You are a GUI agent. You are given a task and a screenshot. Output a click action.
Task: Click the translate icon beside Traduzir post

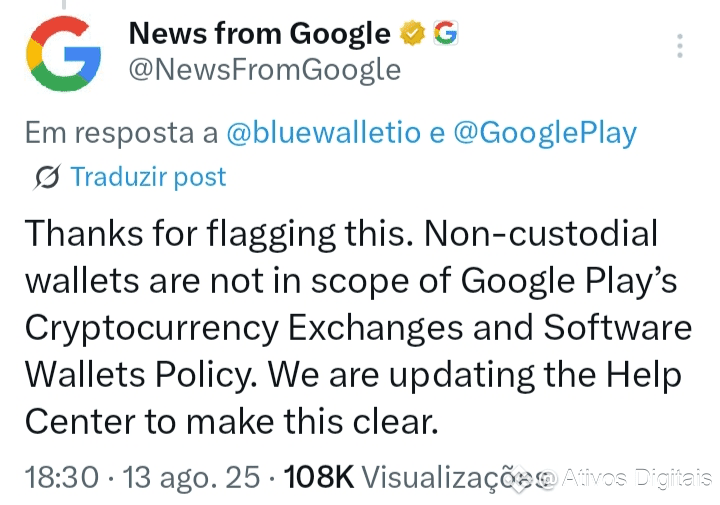pos(46,178)
